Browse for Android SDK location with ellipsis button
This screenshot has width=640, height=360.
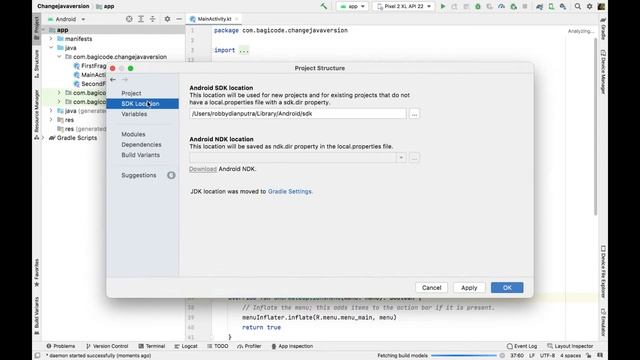(x=414, y=114)
